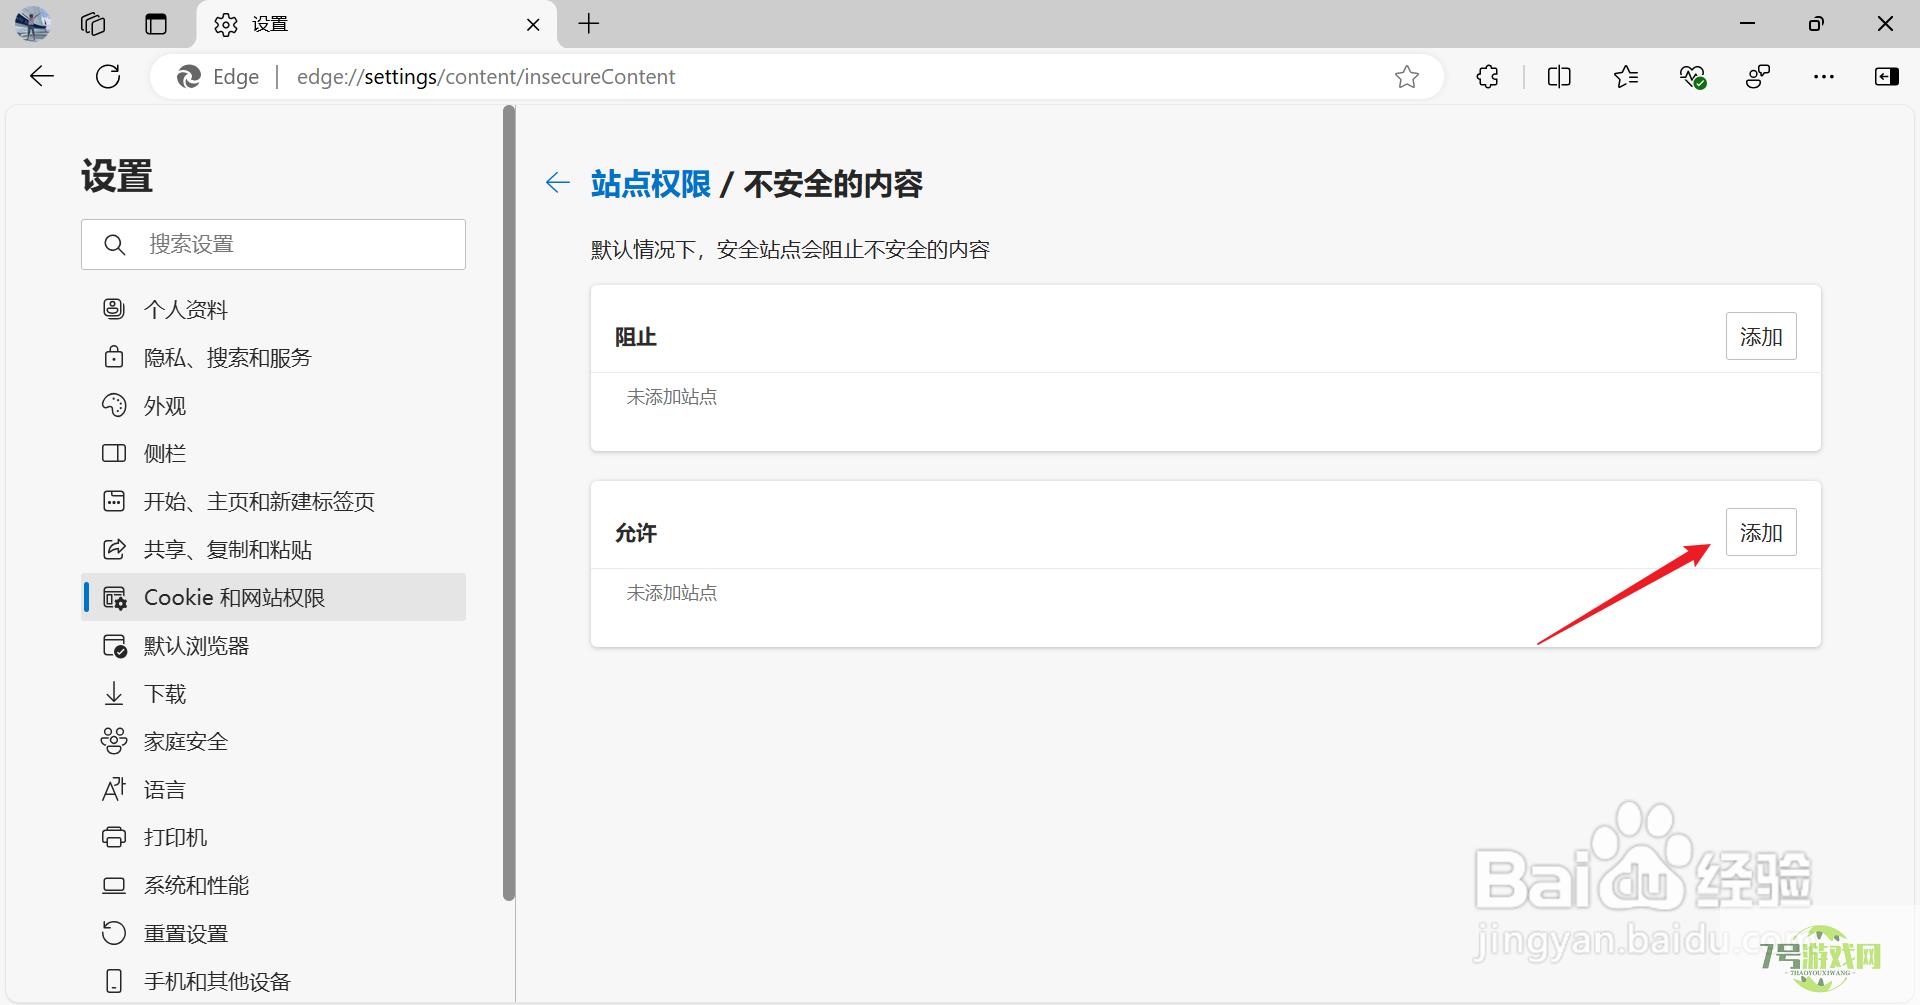Open 家庭安全 settings section
Image resolution: width=1920 pixels, height=1005 pixels.
273,741
